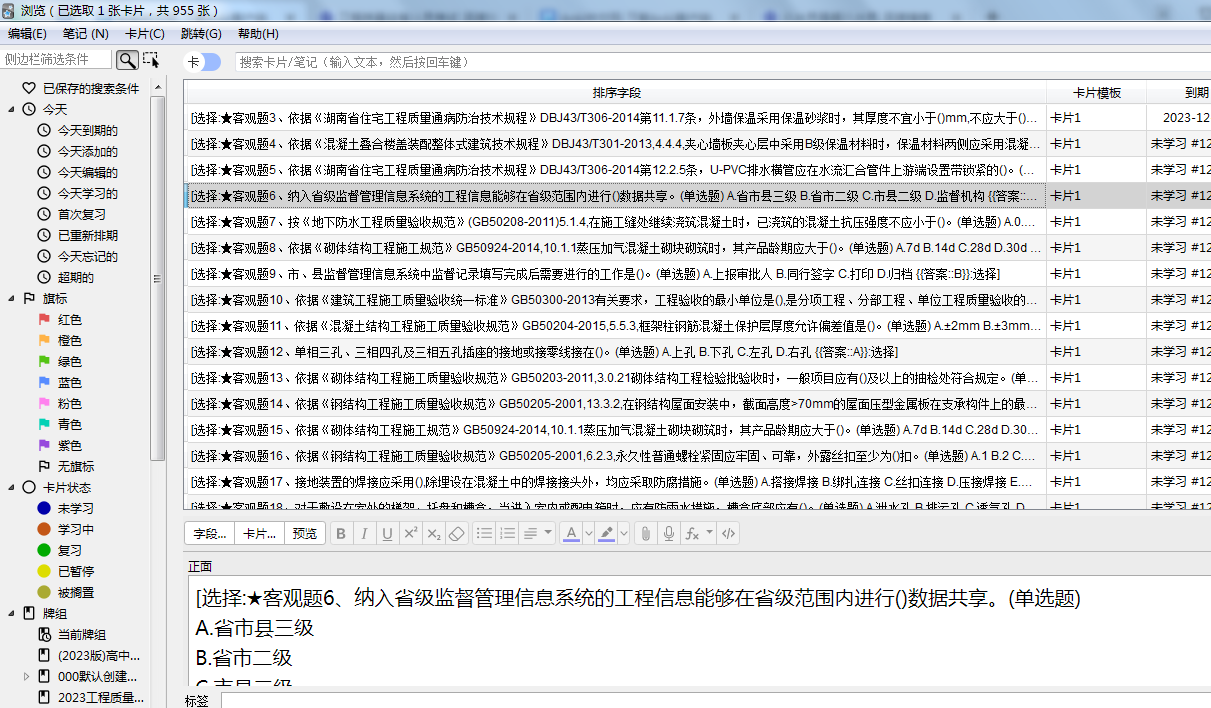Insert an ordered numbered list
The width and height of the screenshot is (1211, 708).
(507, 534)
